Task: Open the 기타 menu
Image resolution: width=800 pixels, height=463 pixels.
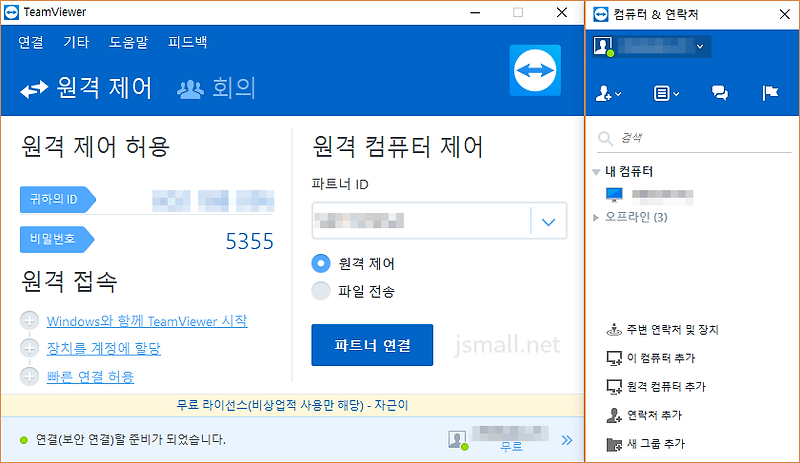Action: click(76, 42)
